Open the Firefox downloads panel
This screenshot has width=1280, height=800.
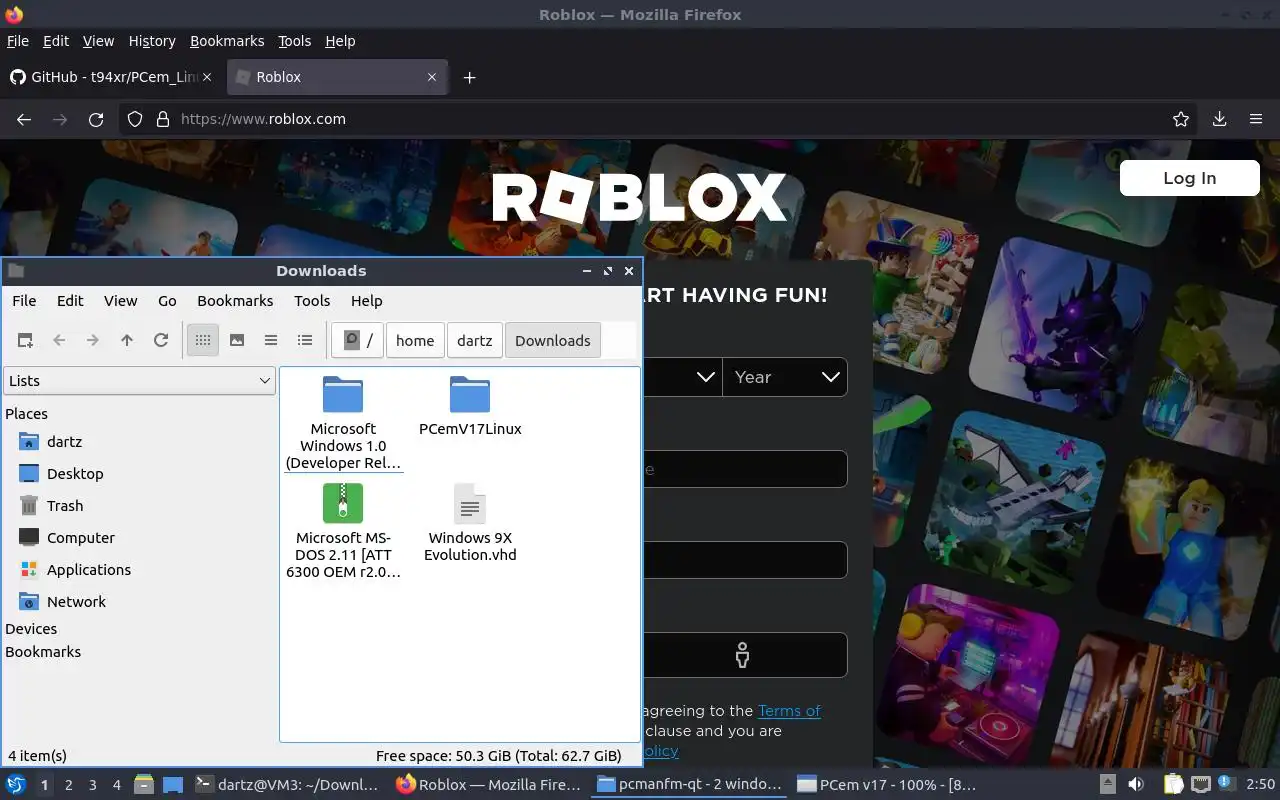(x=1219, y=119)
